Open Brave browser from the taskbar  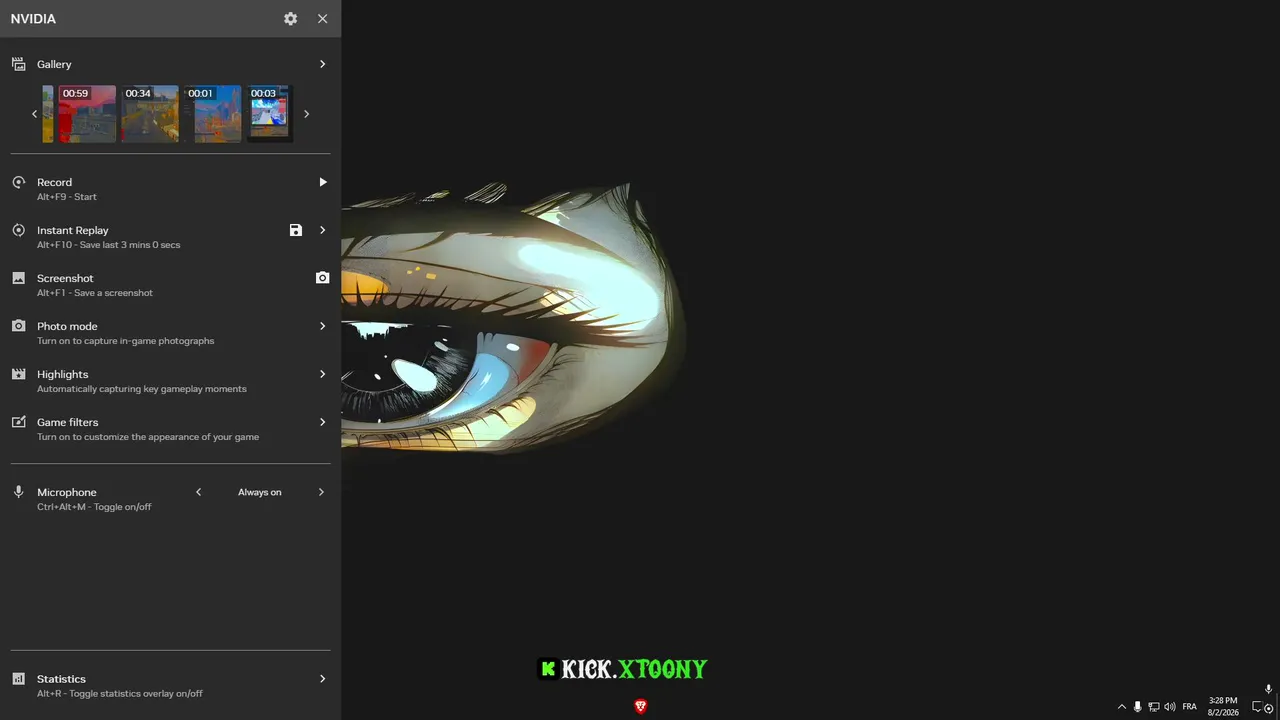[641, 707]
